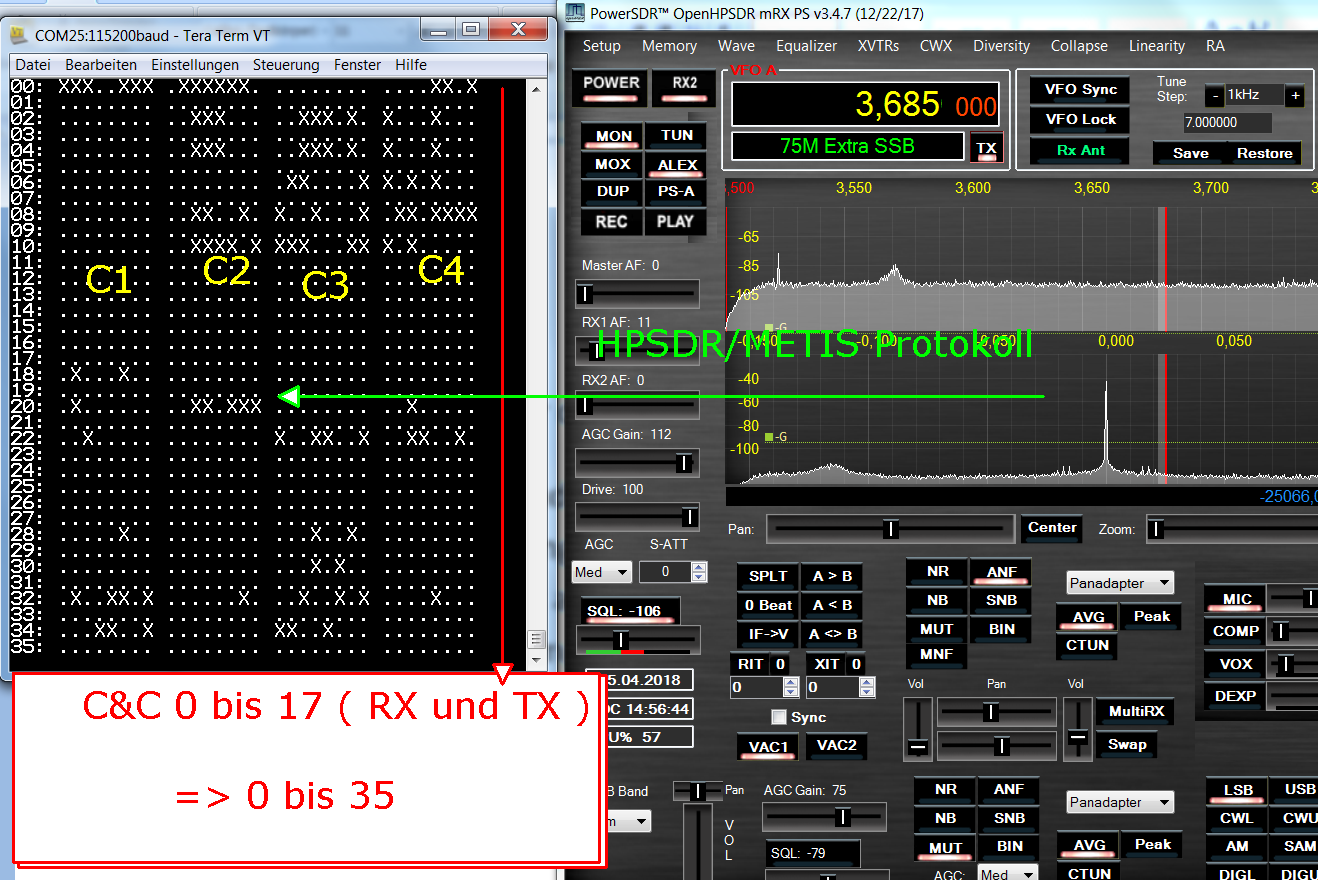Increase tune step with plus button
Image resolution: width=1318 pixels, height=880 pixels.
click(x=1294, y=96)
